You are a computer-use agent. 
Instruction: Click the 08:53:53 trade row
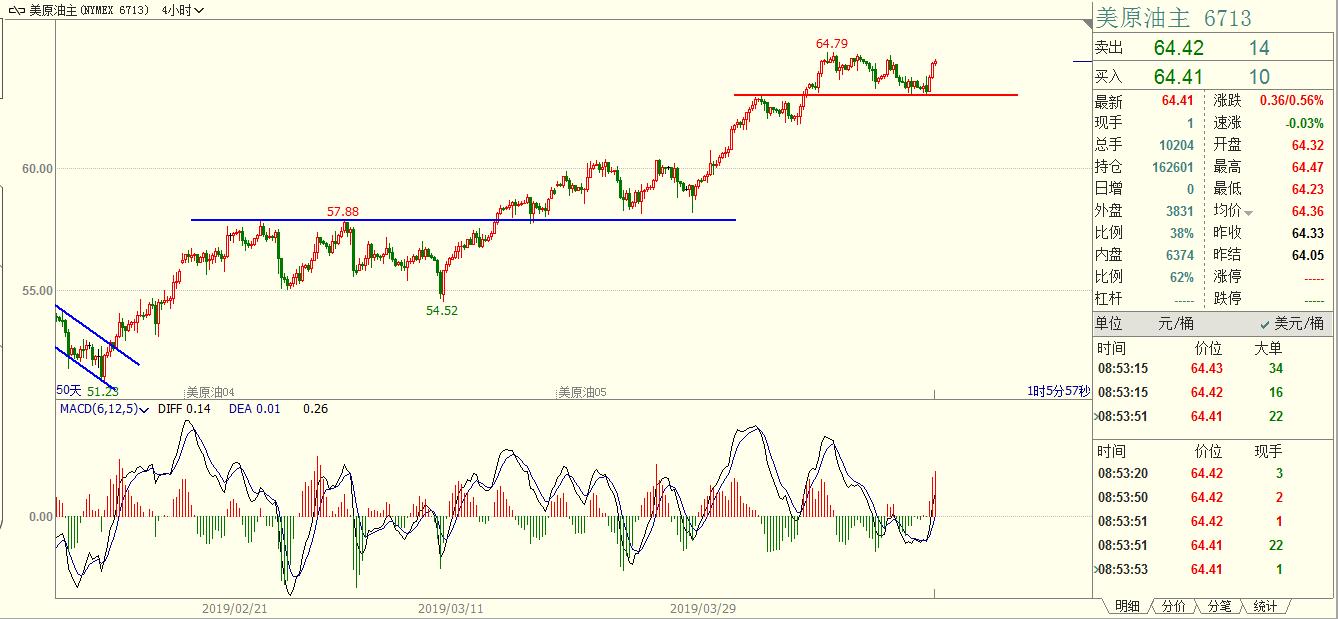pyautogui.click(x=1214, y=570)
